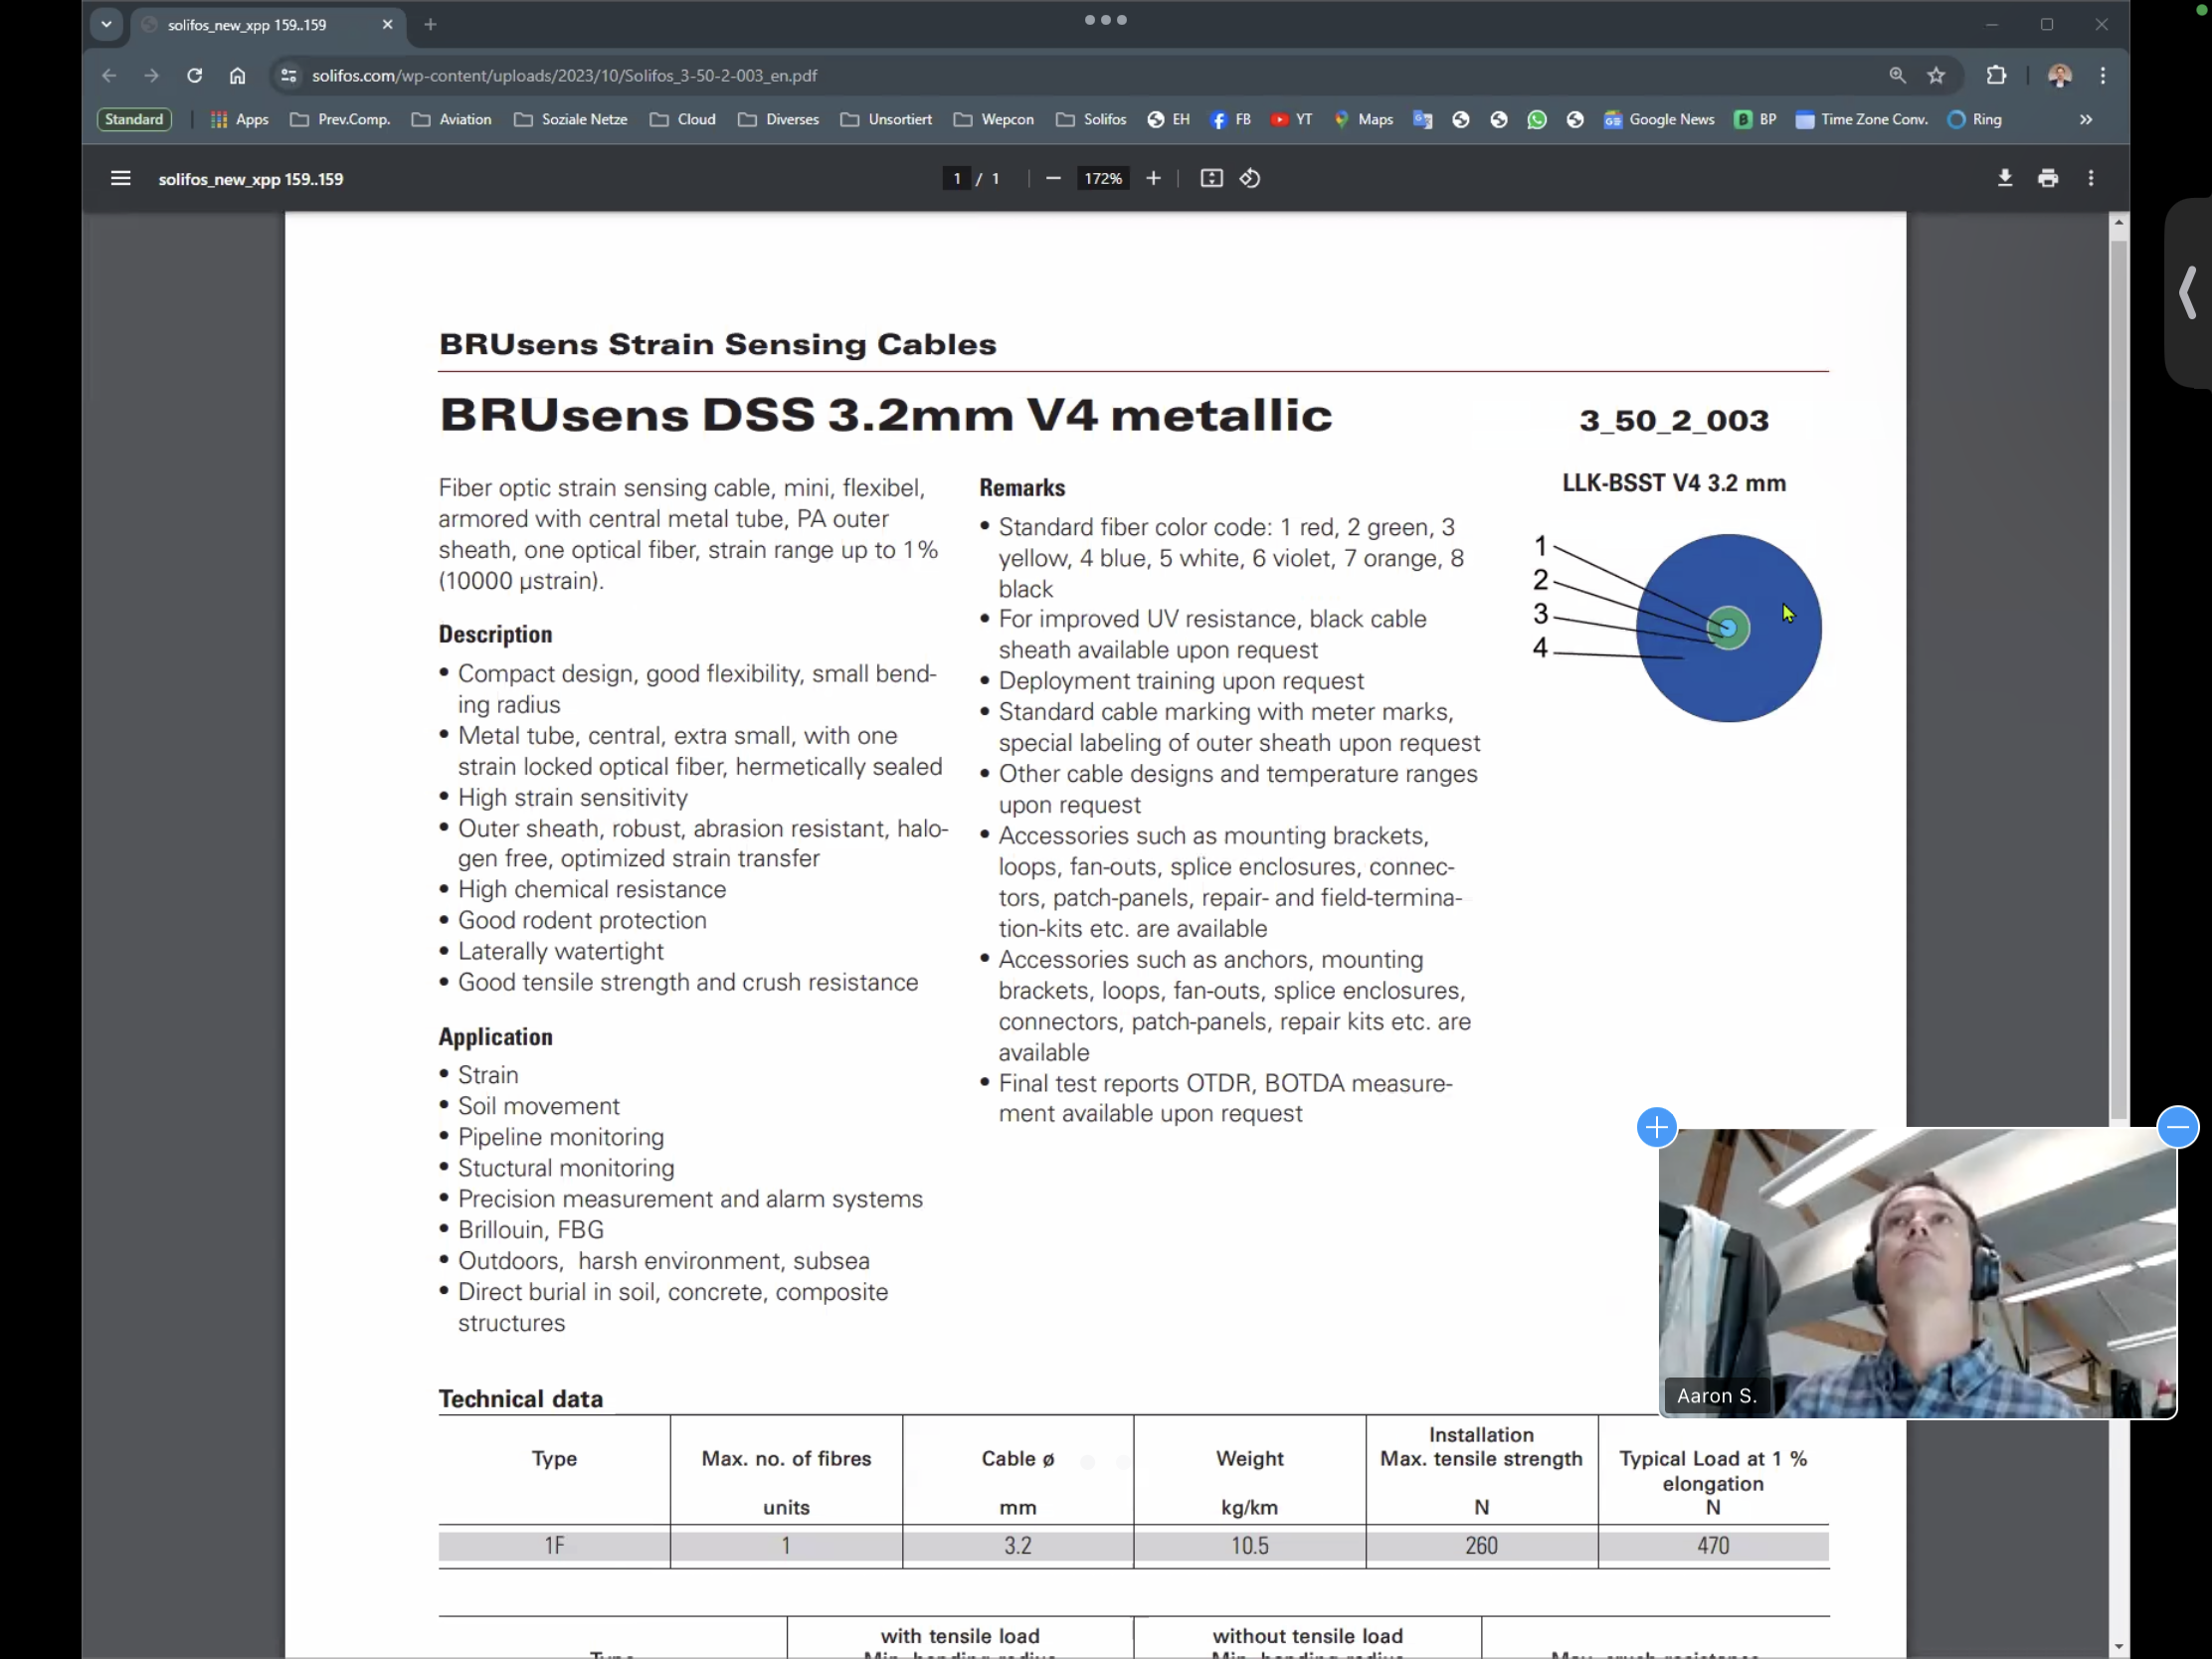Screen dimensions: 2212x1659
Task: Open the EH bookmark
Action: click(1168, 120)
